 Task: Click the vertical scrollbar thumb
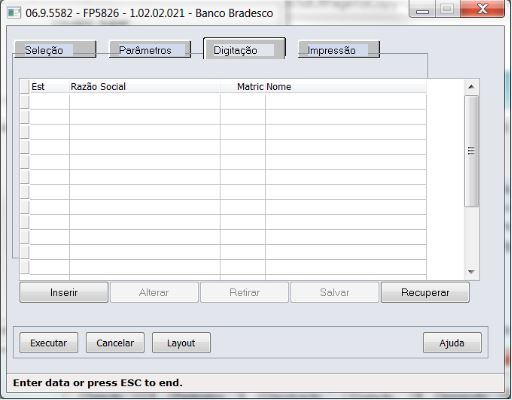471,151
